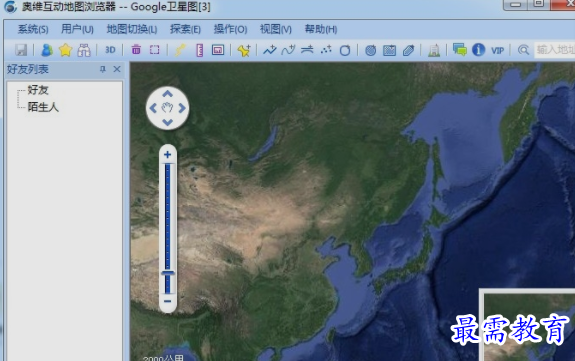Click the hand icon in pan control
The width and height of the screenshot is (575, 361).
(168, 108)
